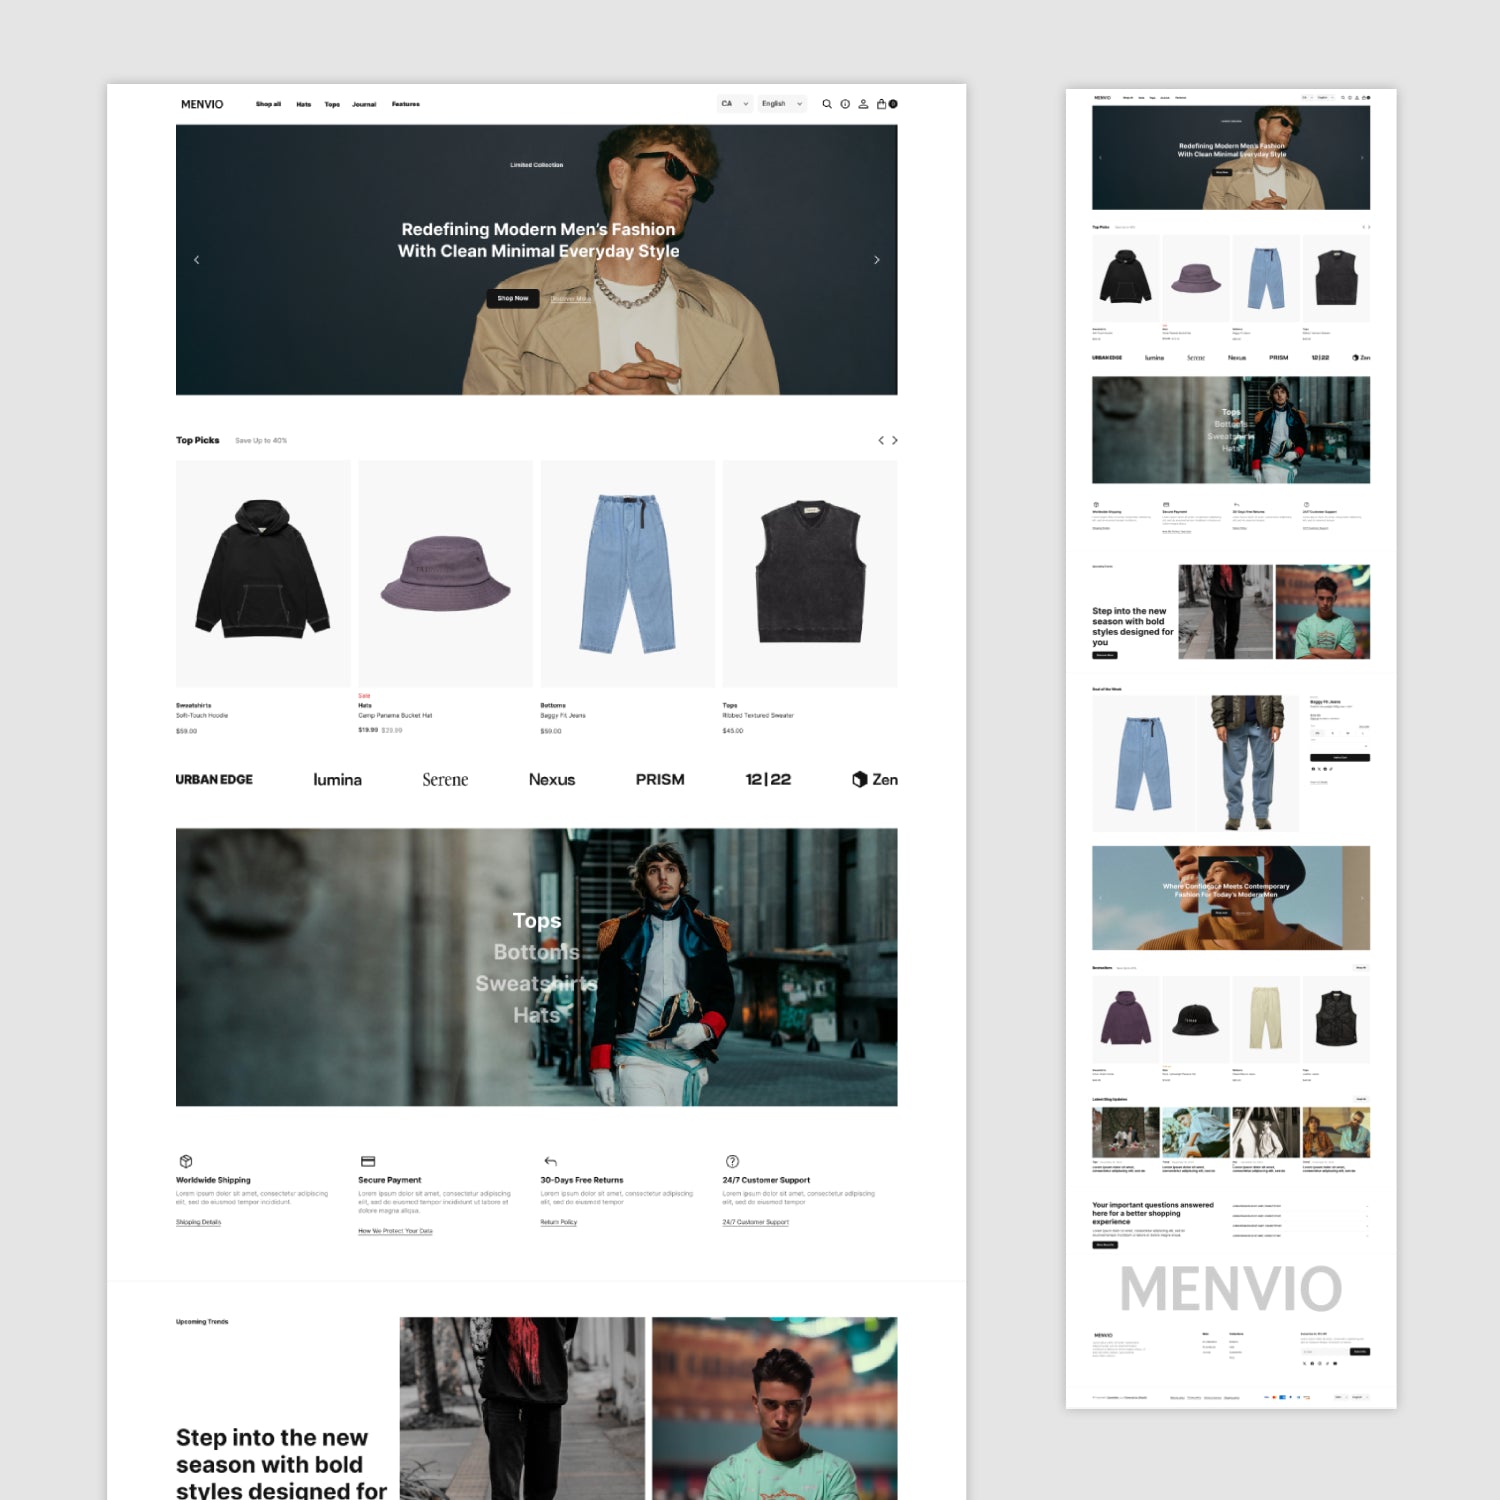This screenshot has width=1500, height=1500.
Task: Select the purple bucket hat product image
Action: [445, 573]
